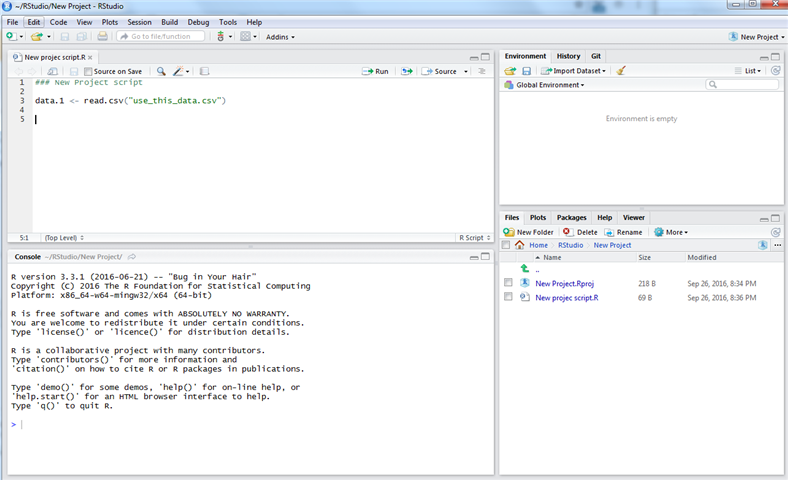Open the R Script file type selector
Image resolution: width=788 pixels, height=480 pixels.
pos(474,238)
